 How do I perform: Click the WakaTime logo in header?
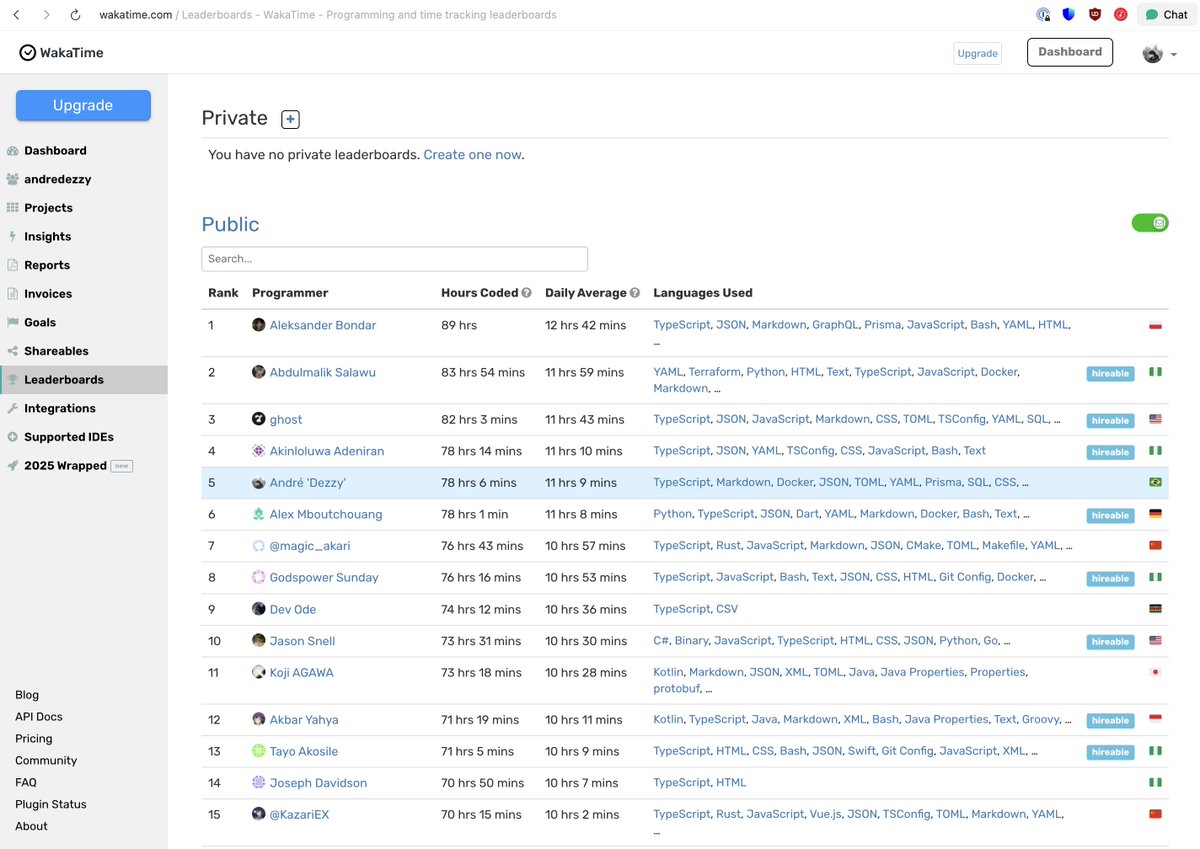(61, 52)
